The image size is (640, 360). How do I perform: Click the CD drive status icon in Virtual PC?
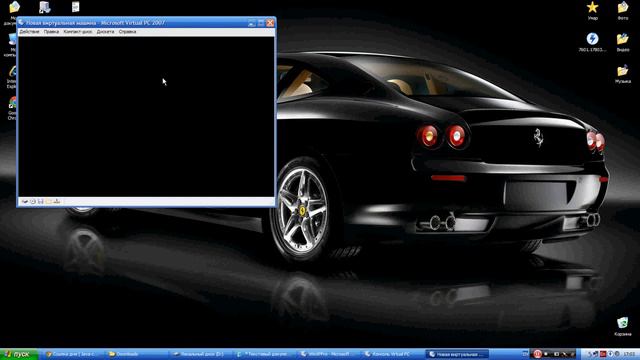pyautogui.click(x=33, y=202)
